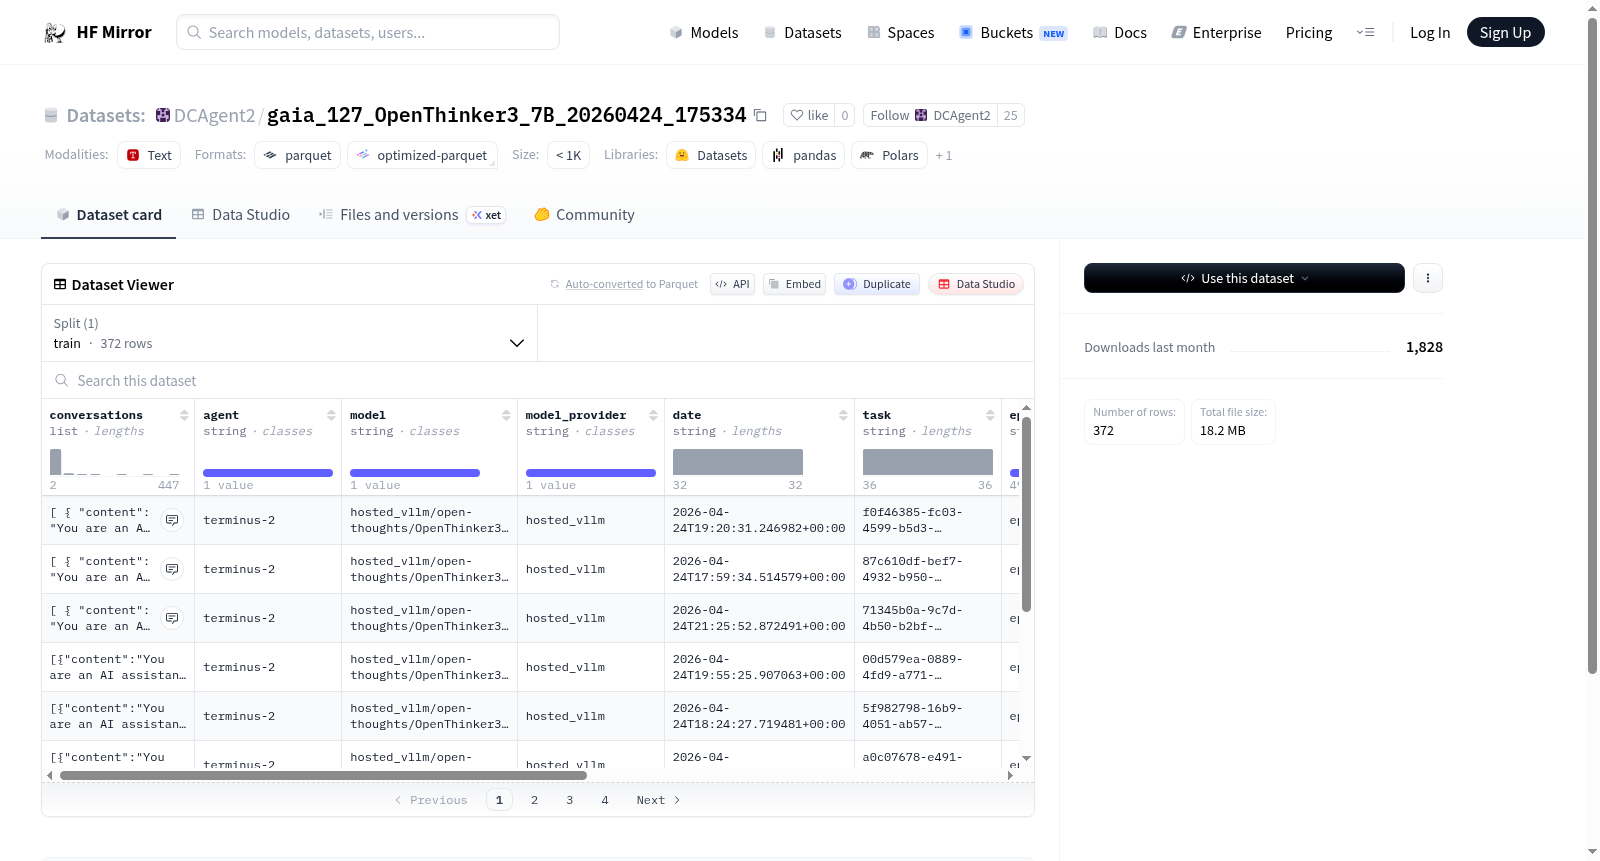Click the date lengths histogram bar
Image resolution: width=1600 pixels, height=861 pixels.
tap(738, 462)
